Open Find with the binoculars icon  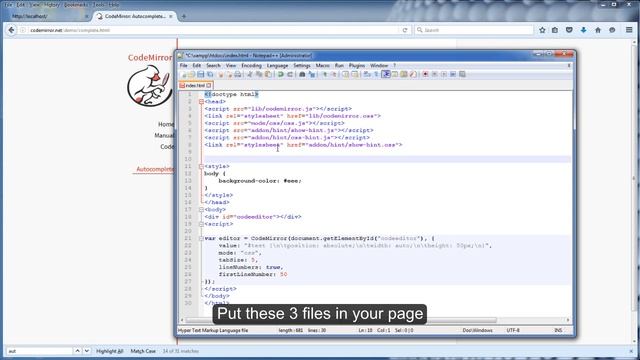(302, 74)
